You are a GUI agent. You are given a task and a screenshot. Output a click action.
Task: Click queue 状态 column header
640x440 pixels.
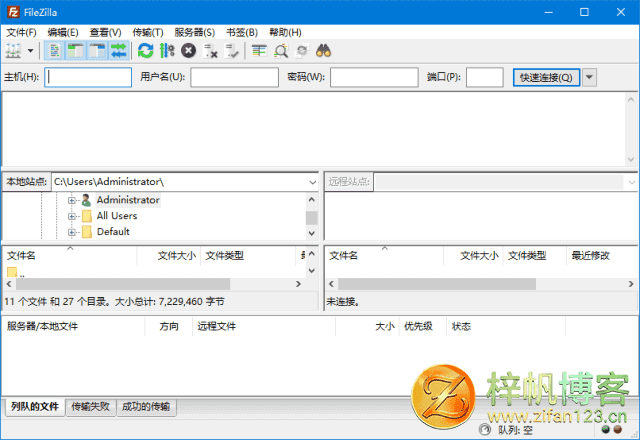pos(506,326)
